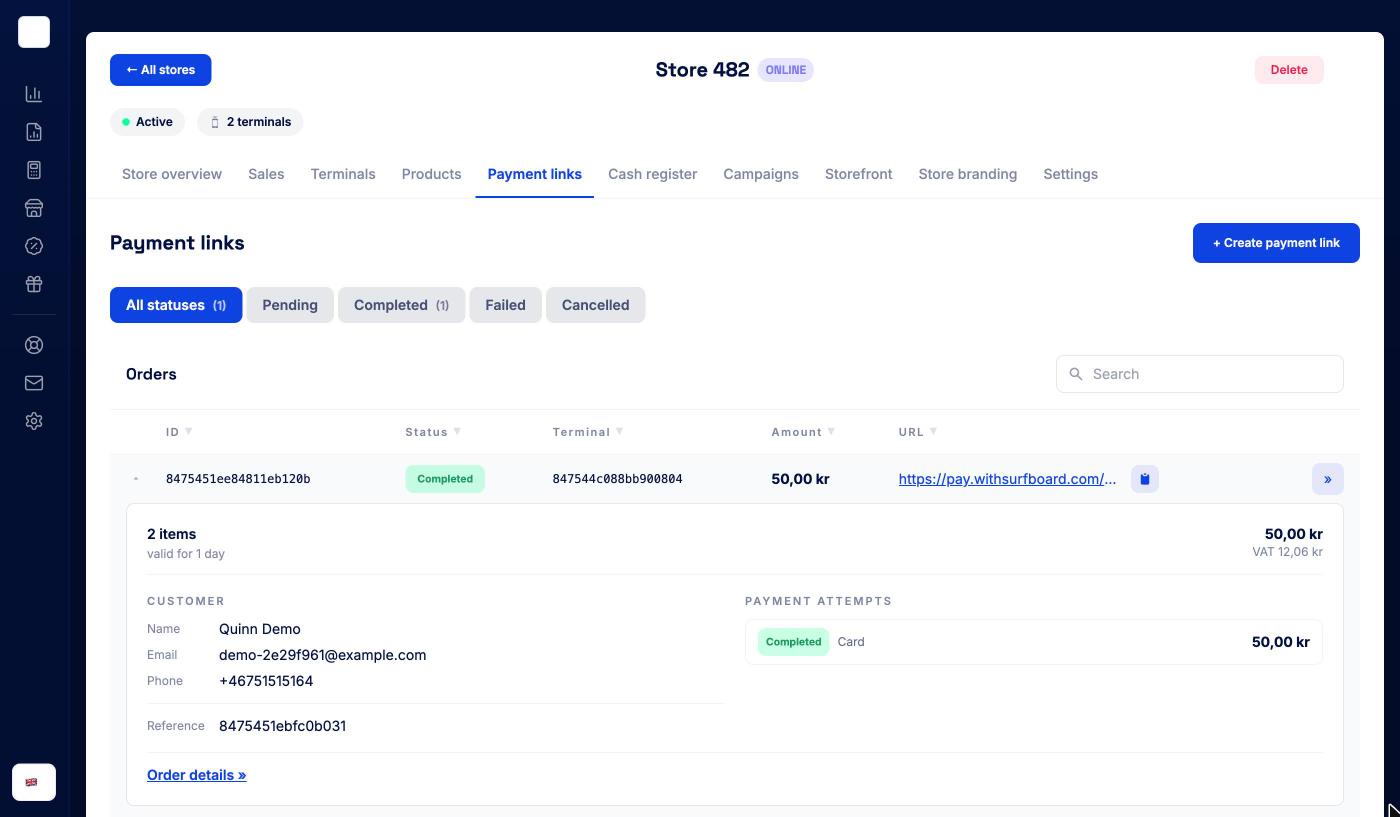Open the reports document sidebar icon
This screenshot has height=817, width=1400.
point(34,132)
